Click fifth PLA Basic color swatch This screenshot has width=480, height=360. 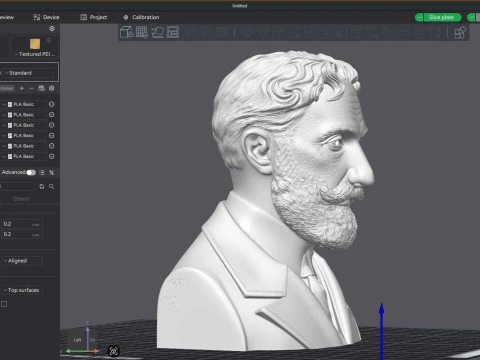coord(10,146)
